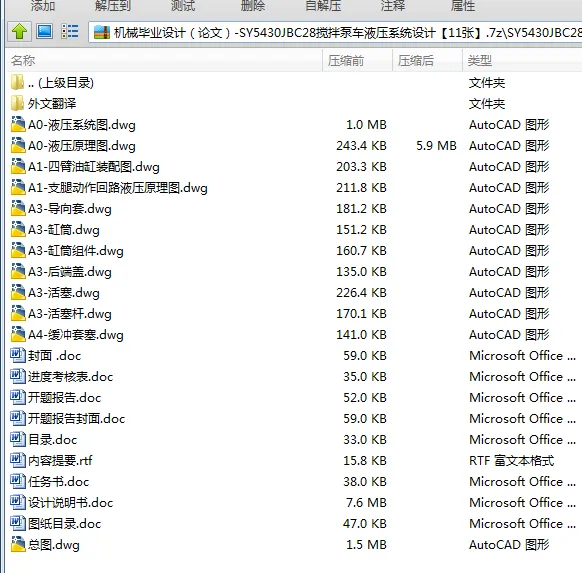Click DWG icon of A3-后端盖.dwg
Image resolution: width=582 pixels, height=573 pixels.
pos(18,271)
